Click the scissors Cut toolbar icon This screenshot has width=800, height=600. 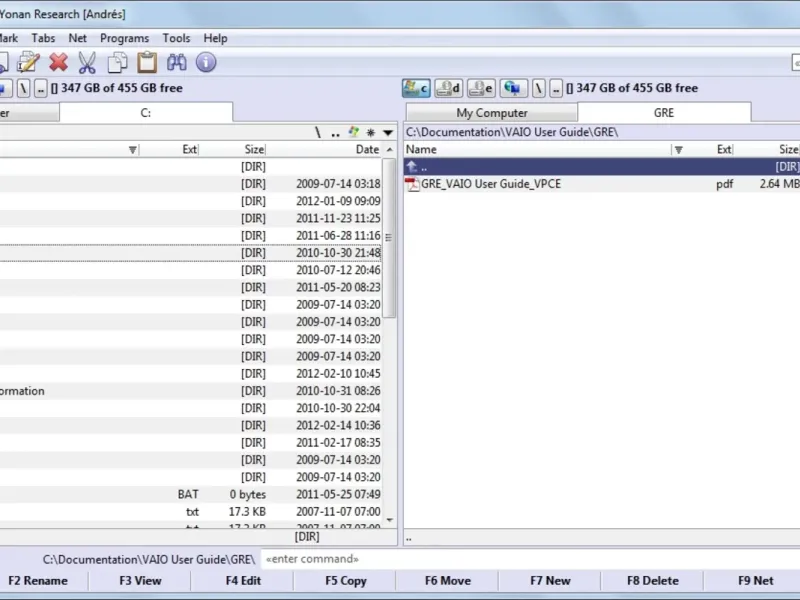[87, 63]
